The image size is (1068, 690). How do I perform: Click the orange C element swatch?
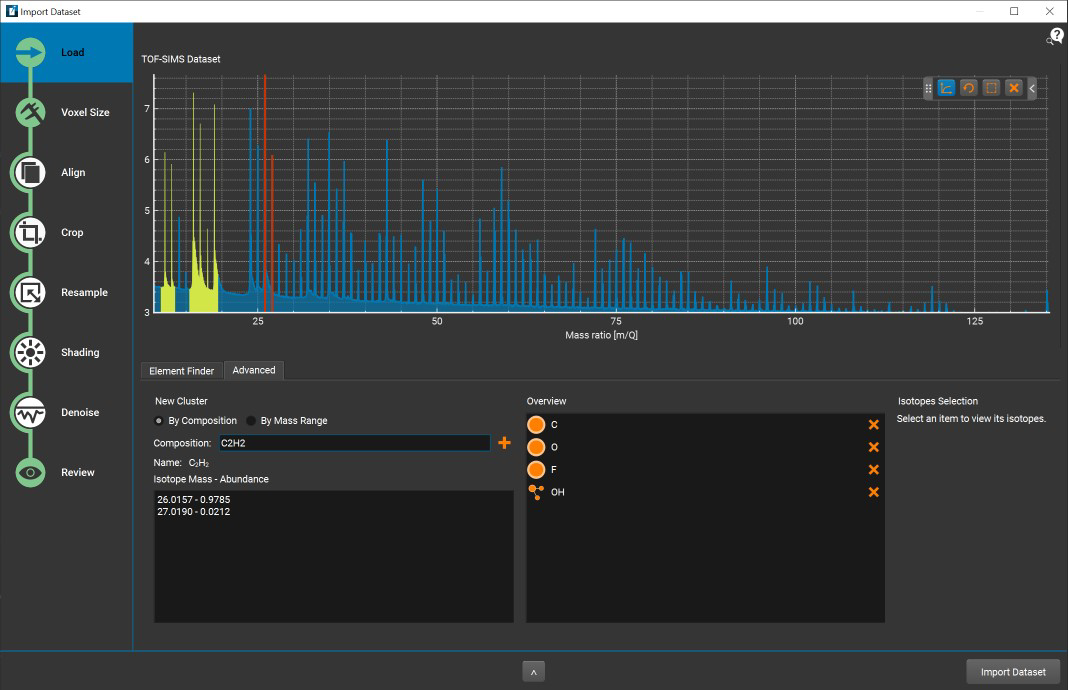click(x=536, y=425)
